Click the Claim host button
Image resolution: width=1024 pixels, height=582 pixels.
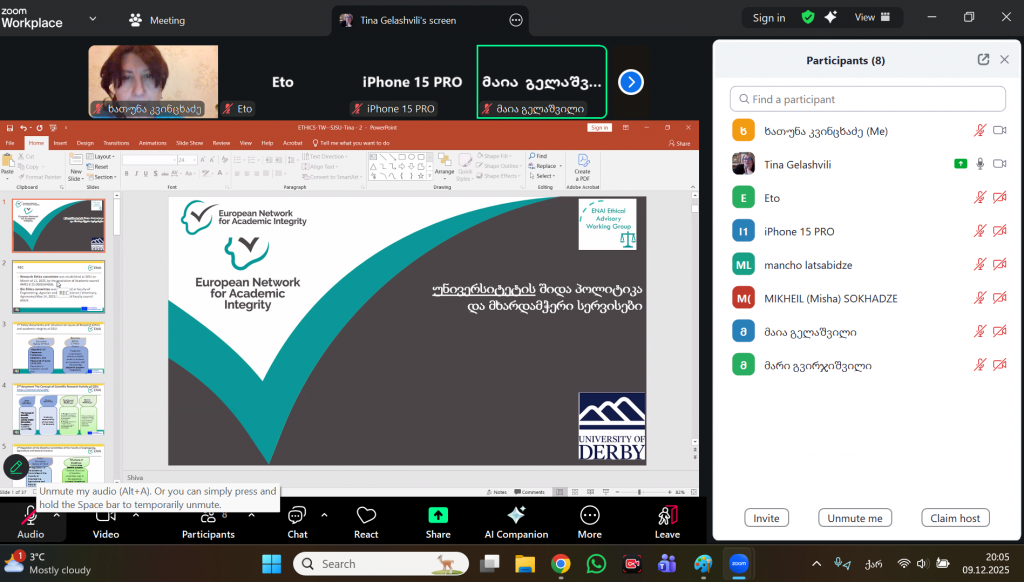[955, 518]
